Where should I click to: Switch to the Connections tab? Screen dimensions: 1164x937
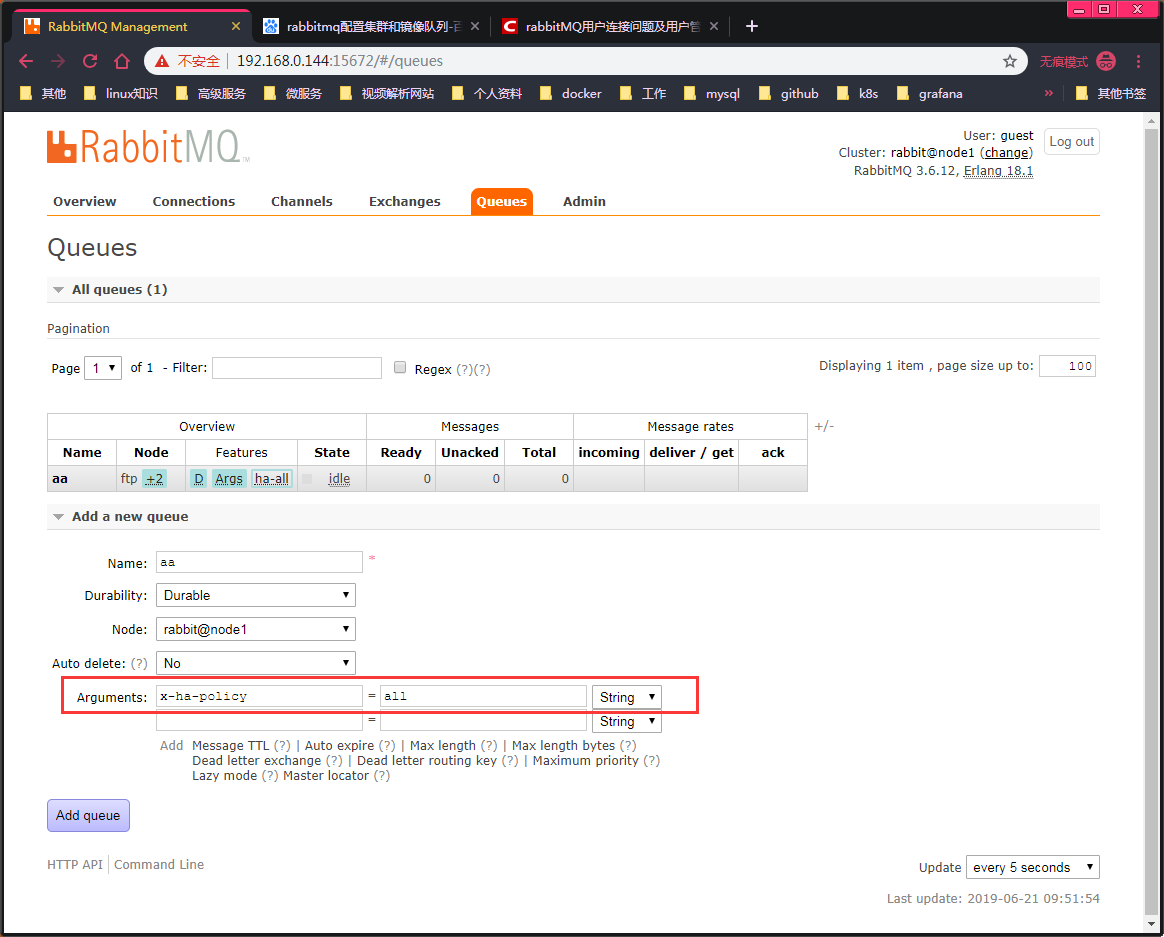[194, 201]
